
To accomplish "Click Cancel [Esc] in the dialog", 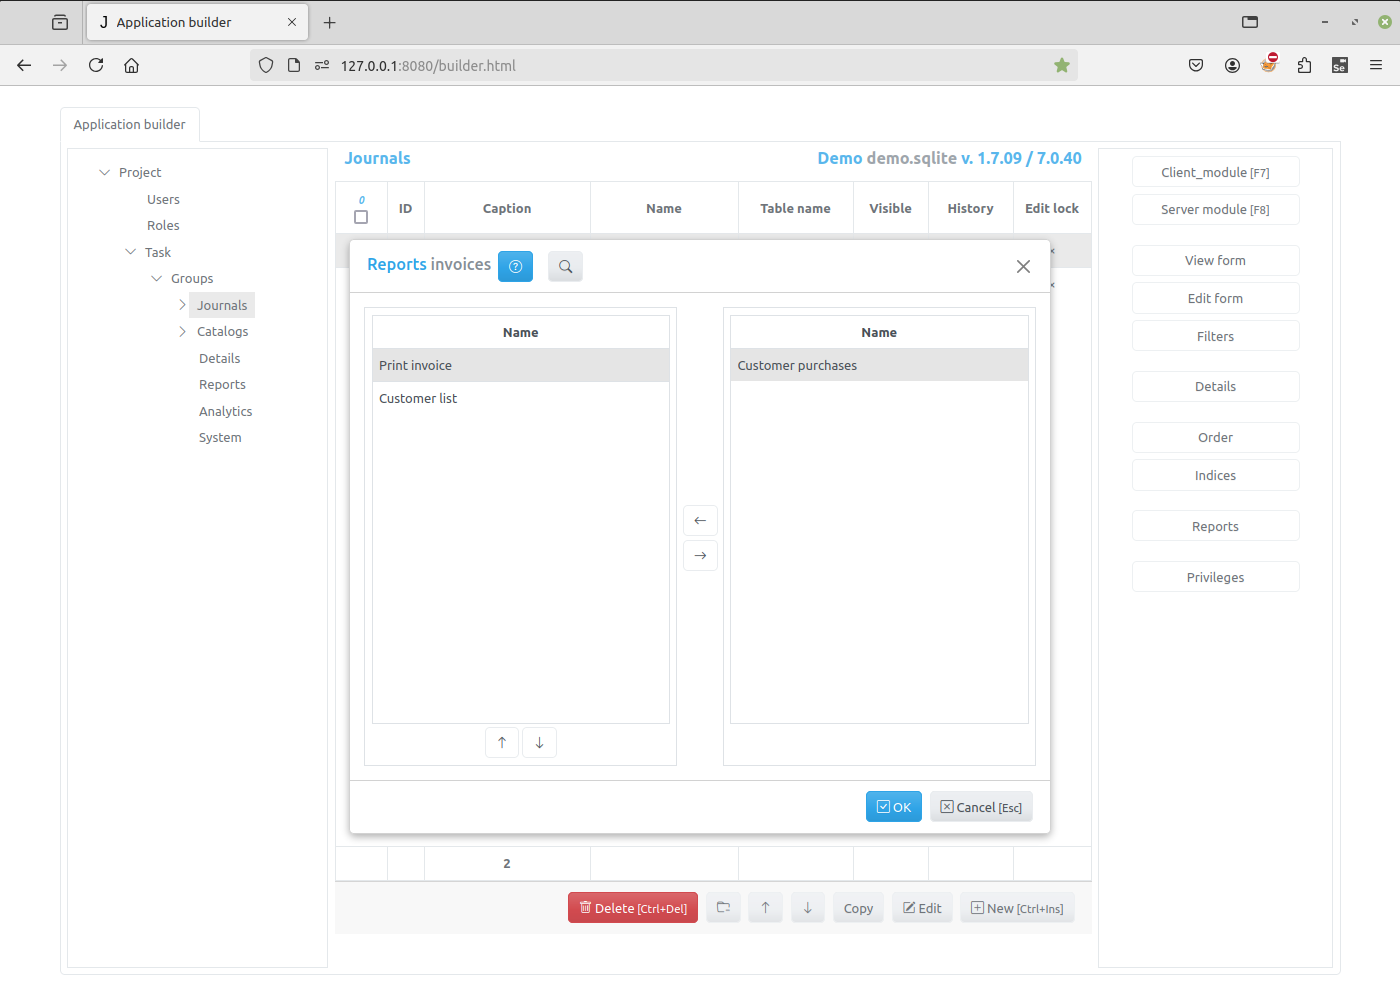I will click(981, 806).
